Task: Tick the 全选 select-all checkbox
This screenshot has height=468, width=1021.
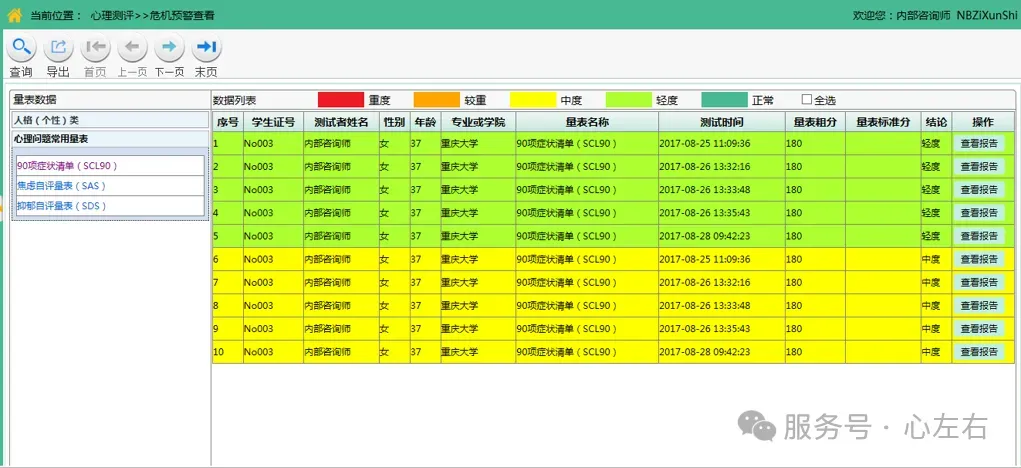Action: coord(807,100)
